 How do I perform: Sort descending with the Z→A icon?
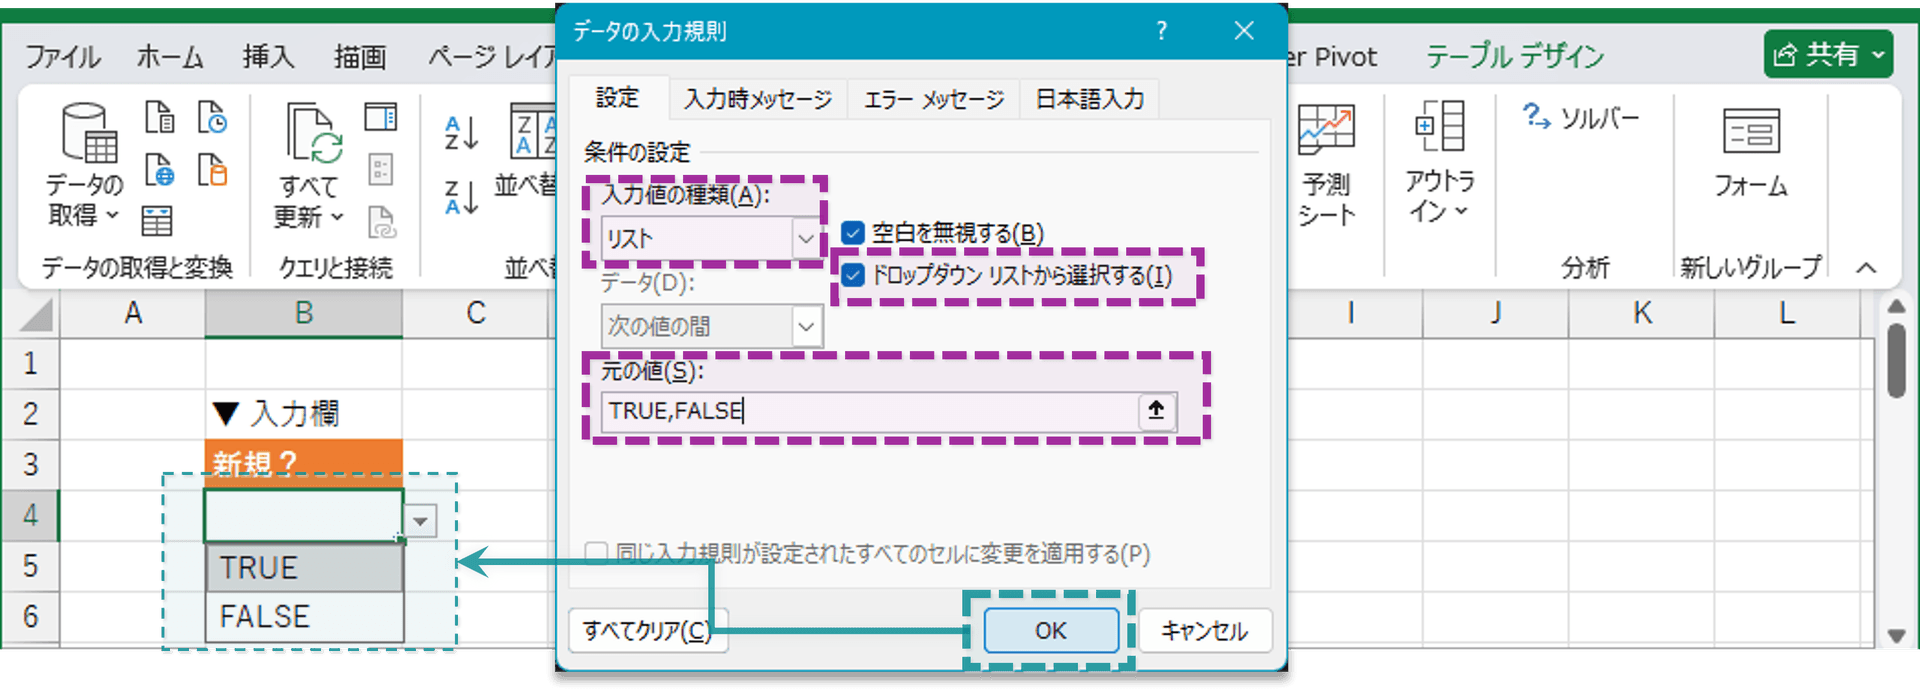[x=461, y=197]
